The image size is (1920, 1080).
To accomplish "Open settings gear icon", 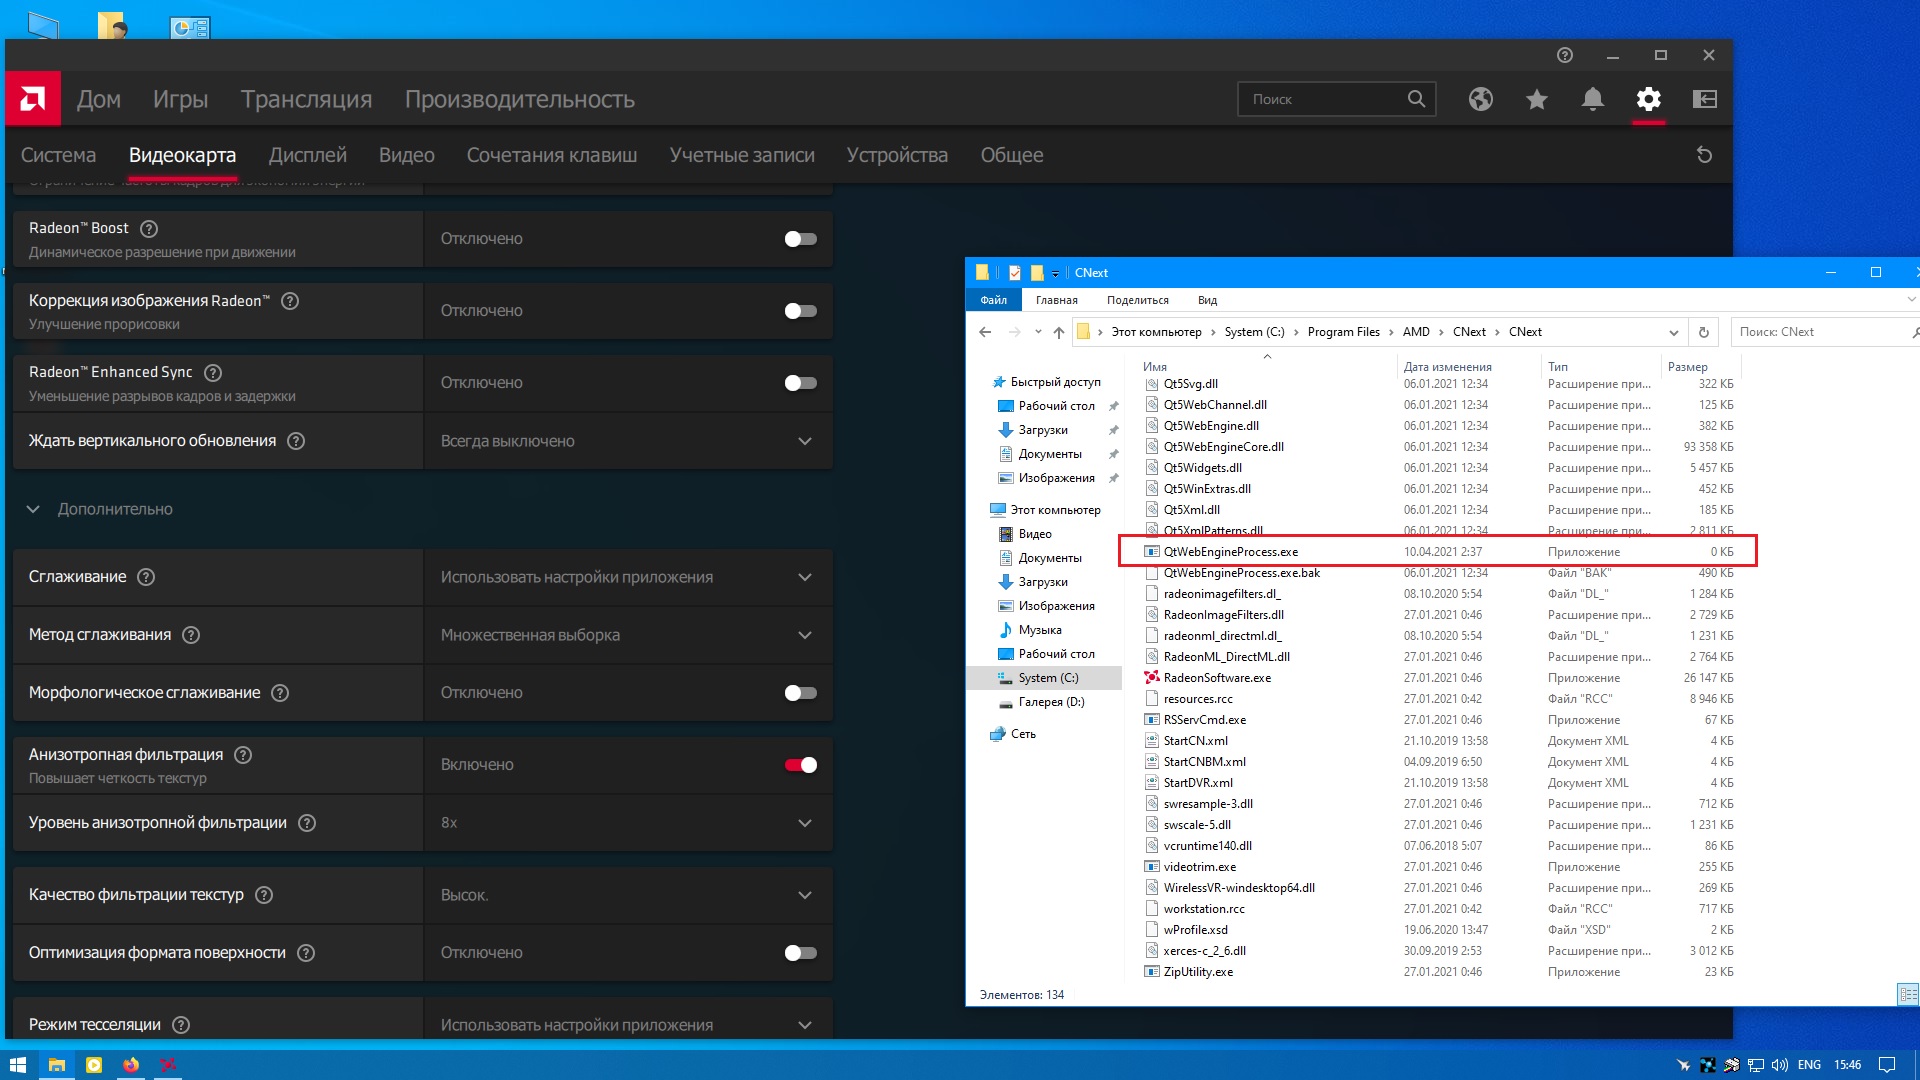I will coord(1649,99).
